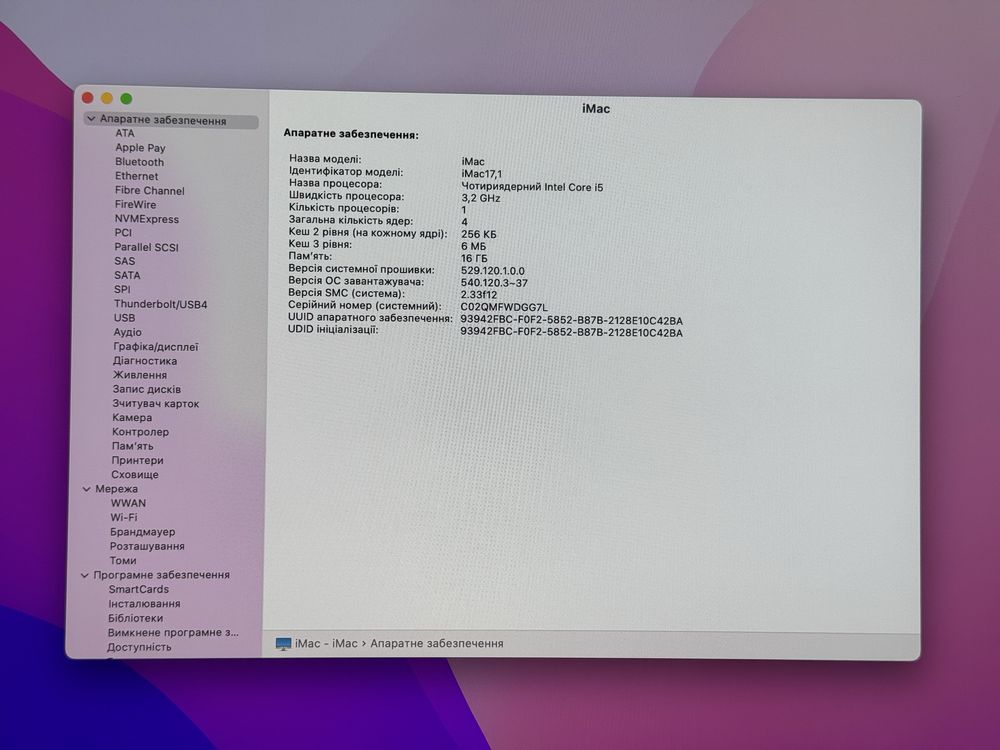The height and width of the screenshot is (750, 1000).
Task: Select USB in the sidebar
Action: coord(124,318)
